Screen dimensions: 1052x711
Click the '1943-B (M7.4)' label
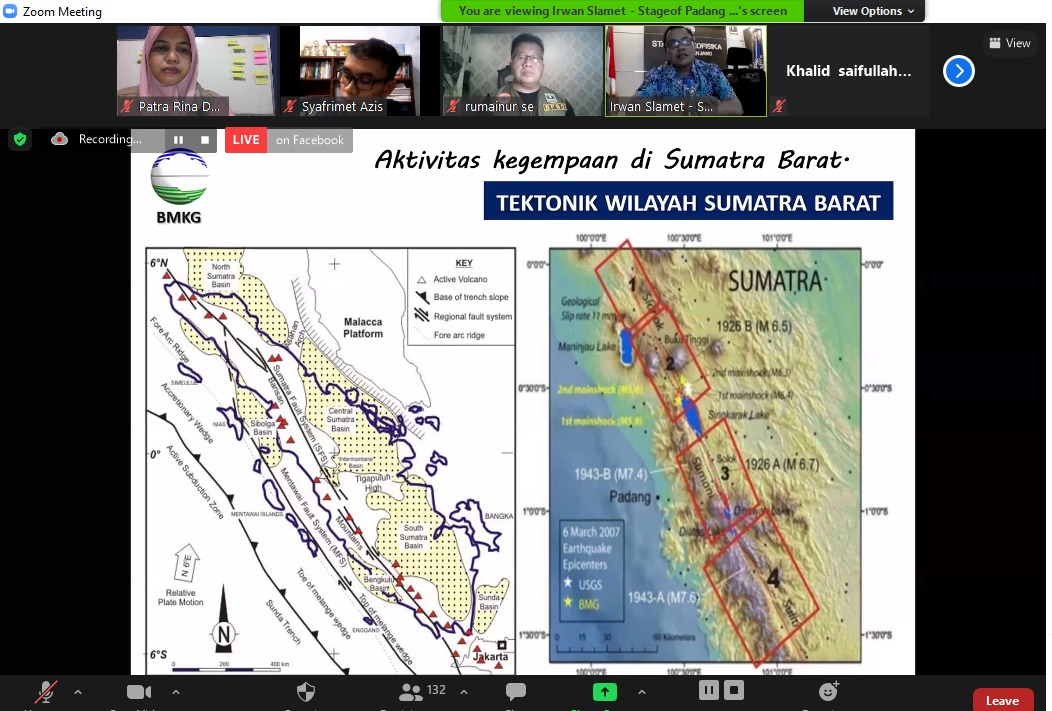pos(611,474)
